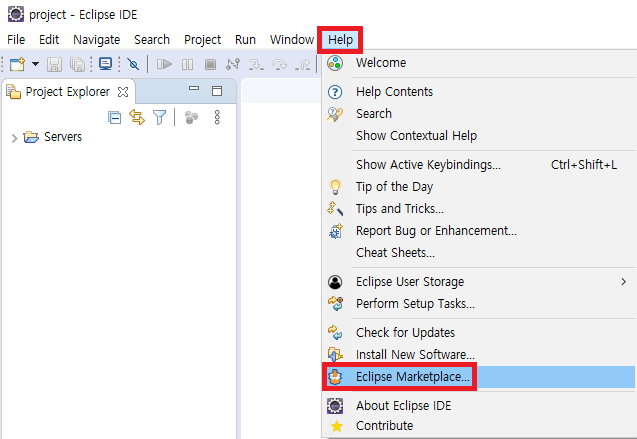Viewport: 637px width, 439px height.
Task: Toggle Skip All Breakpoints icon
Action: pos(133,64)
